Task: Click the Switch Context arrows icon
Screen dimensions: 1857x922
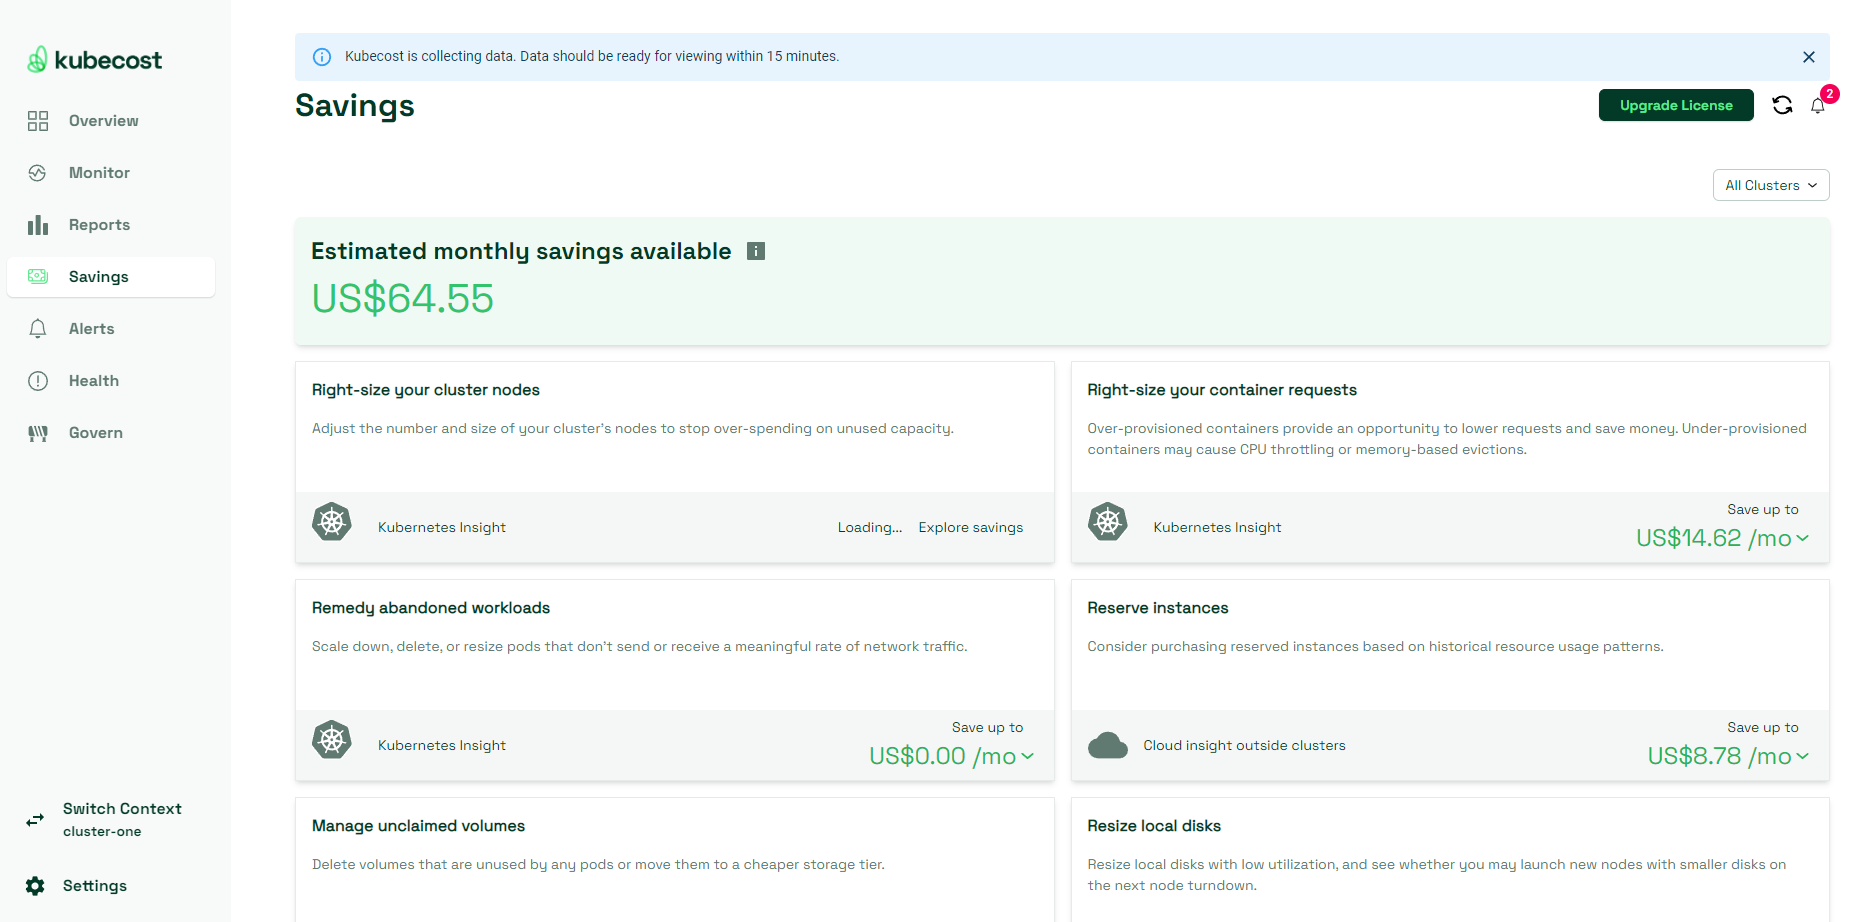Action: 35,820
